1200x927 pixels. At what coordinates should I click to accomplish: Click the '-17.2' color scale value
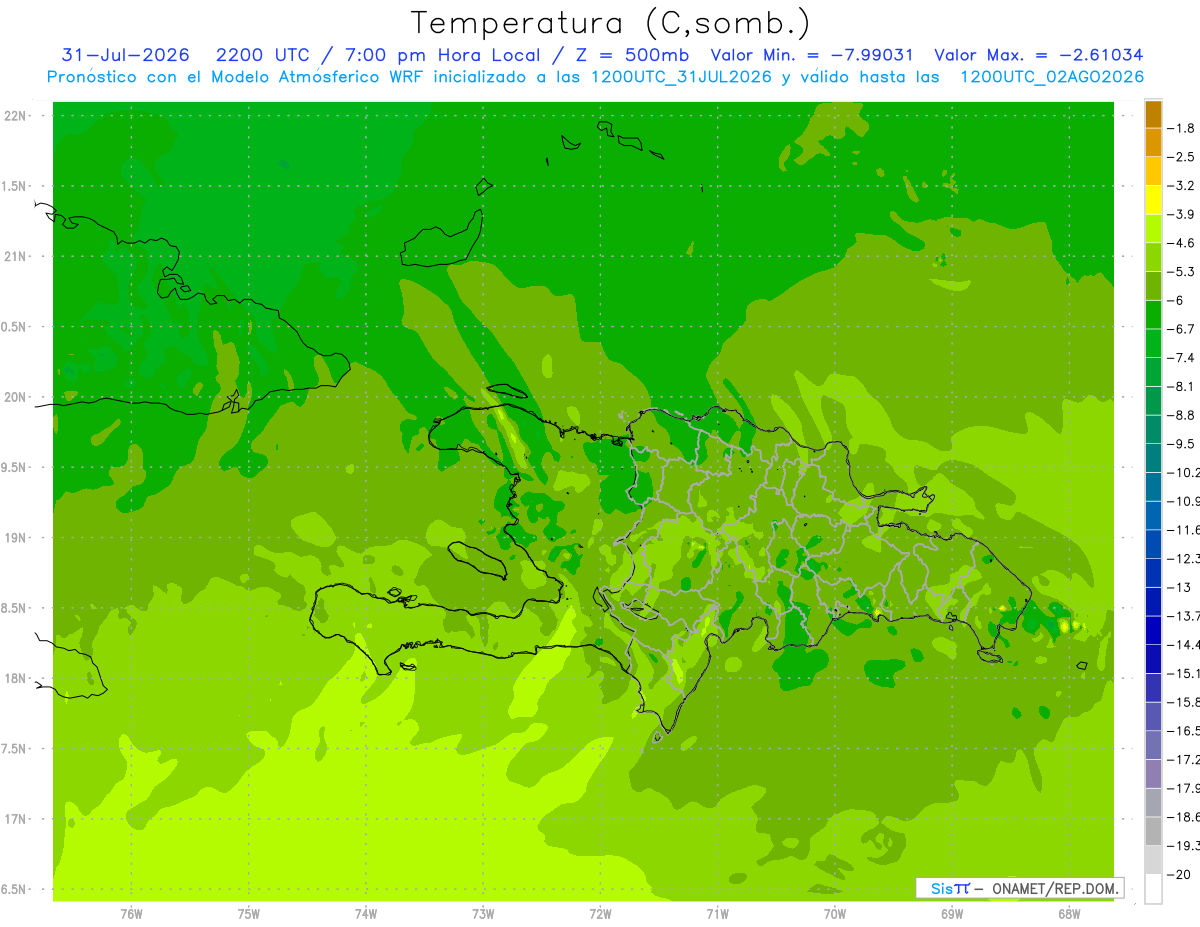[1184, 759]
